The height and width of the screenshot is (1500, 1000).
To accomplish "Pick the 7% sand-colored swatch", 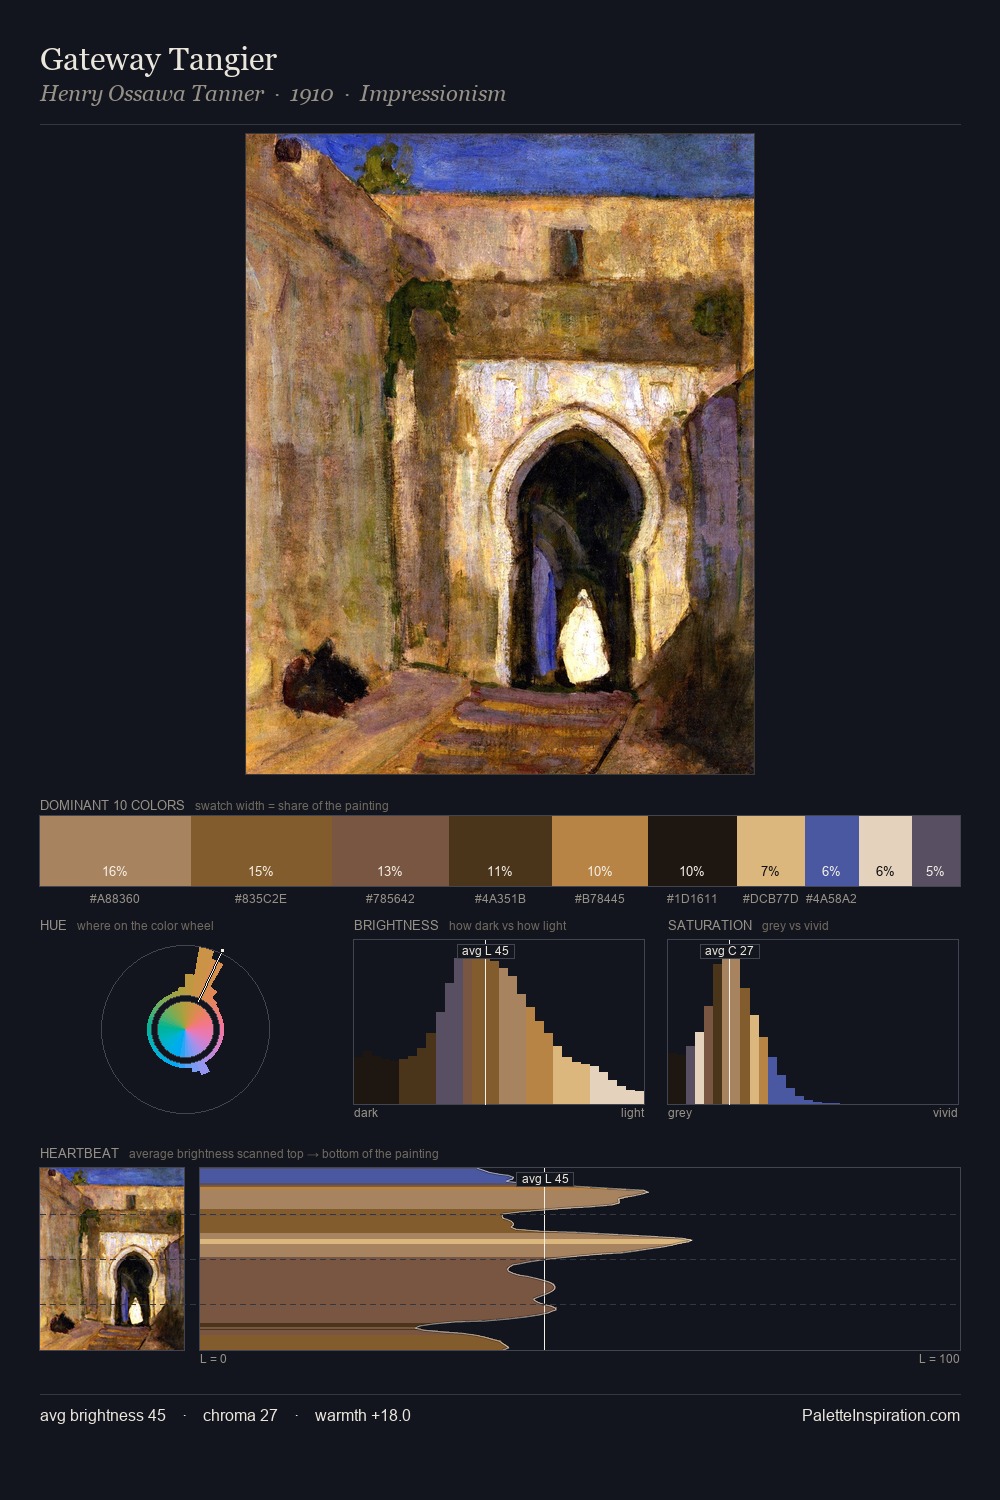I will [771, 851].
